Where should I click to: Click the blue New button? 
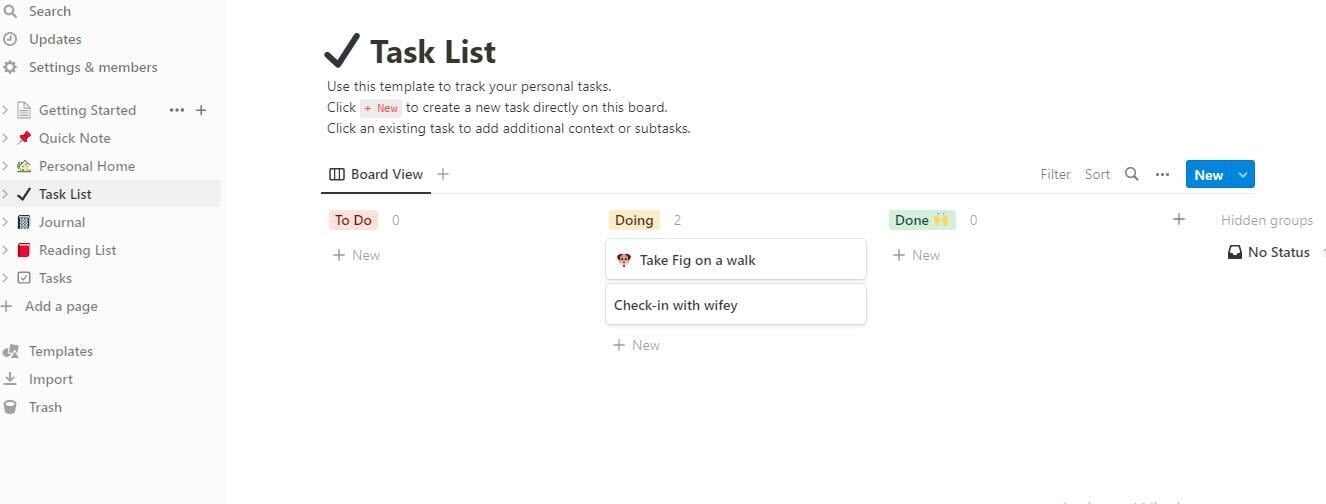[1209, 174]
